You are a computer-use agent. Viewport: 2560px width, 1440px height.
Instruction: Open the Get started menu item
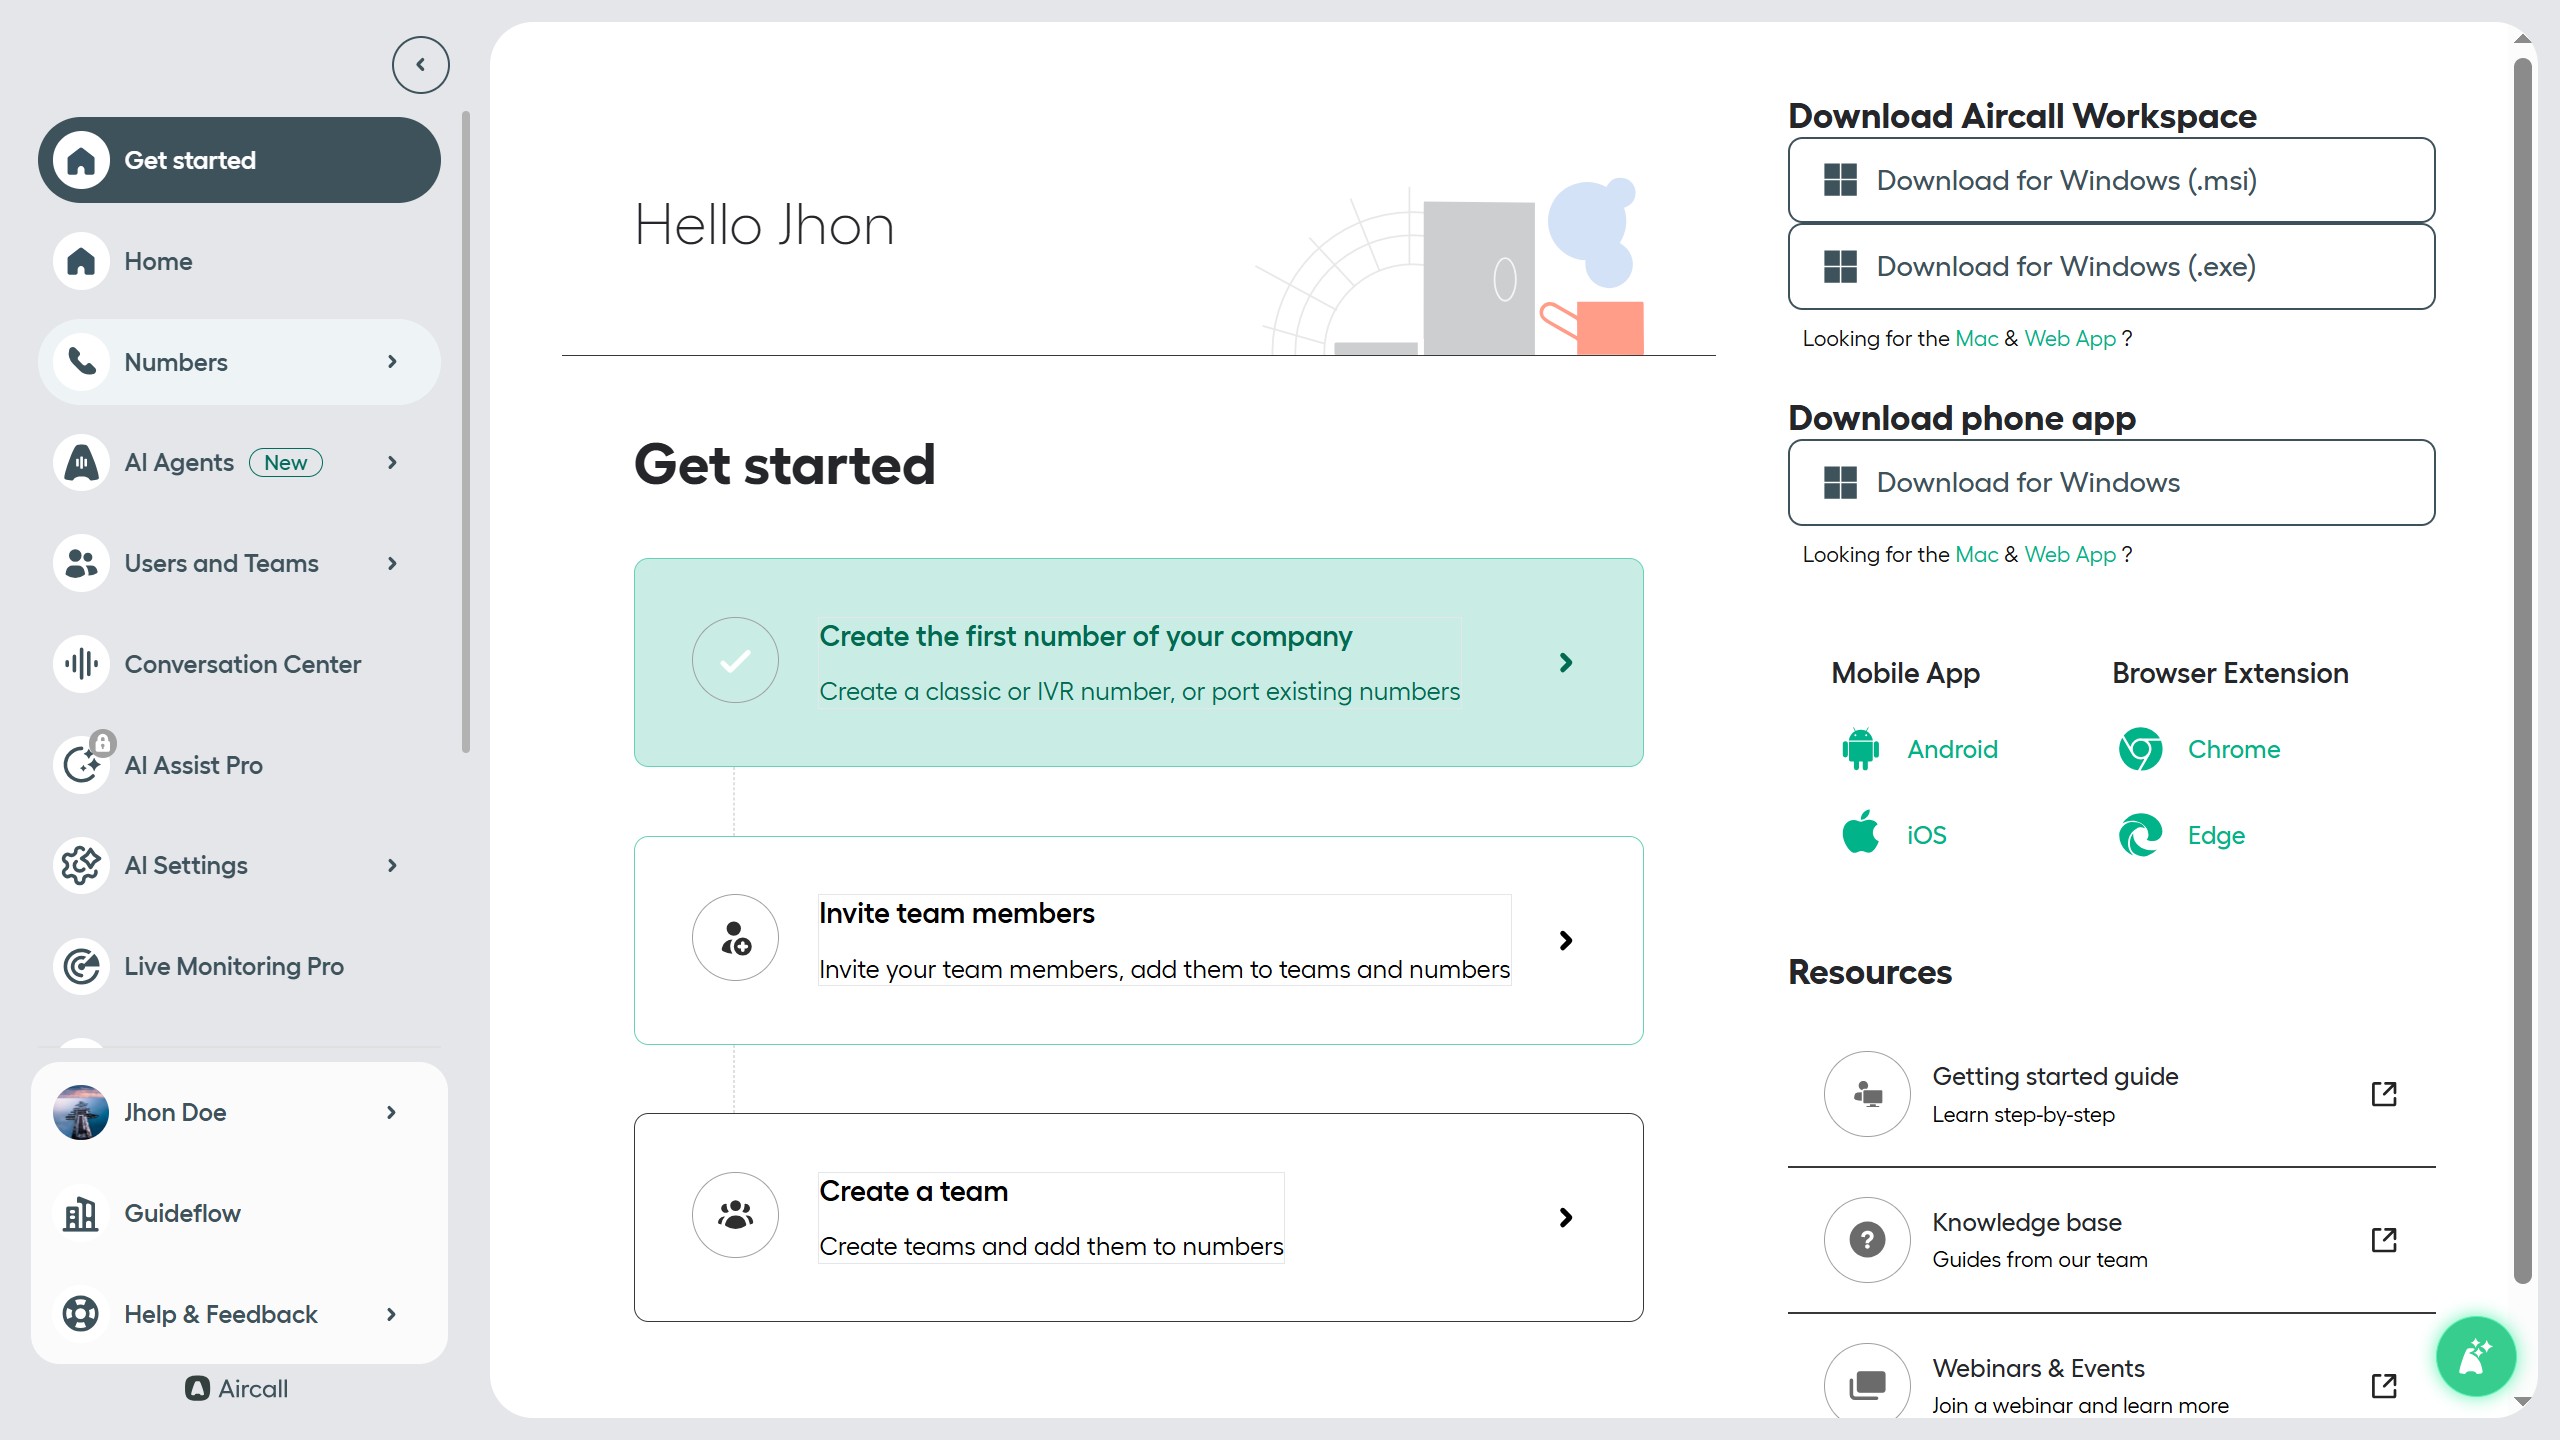coord(239,160)
